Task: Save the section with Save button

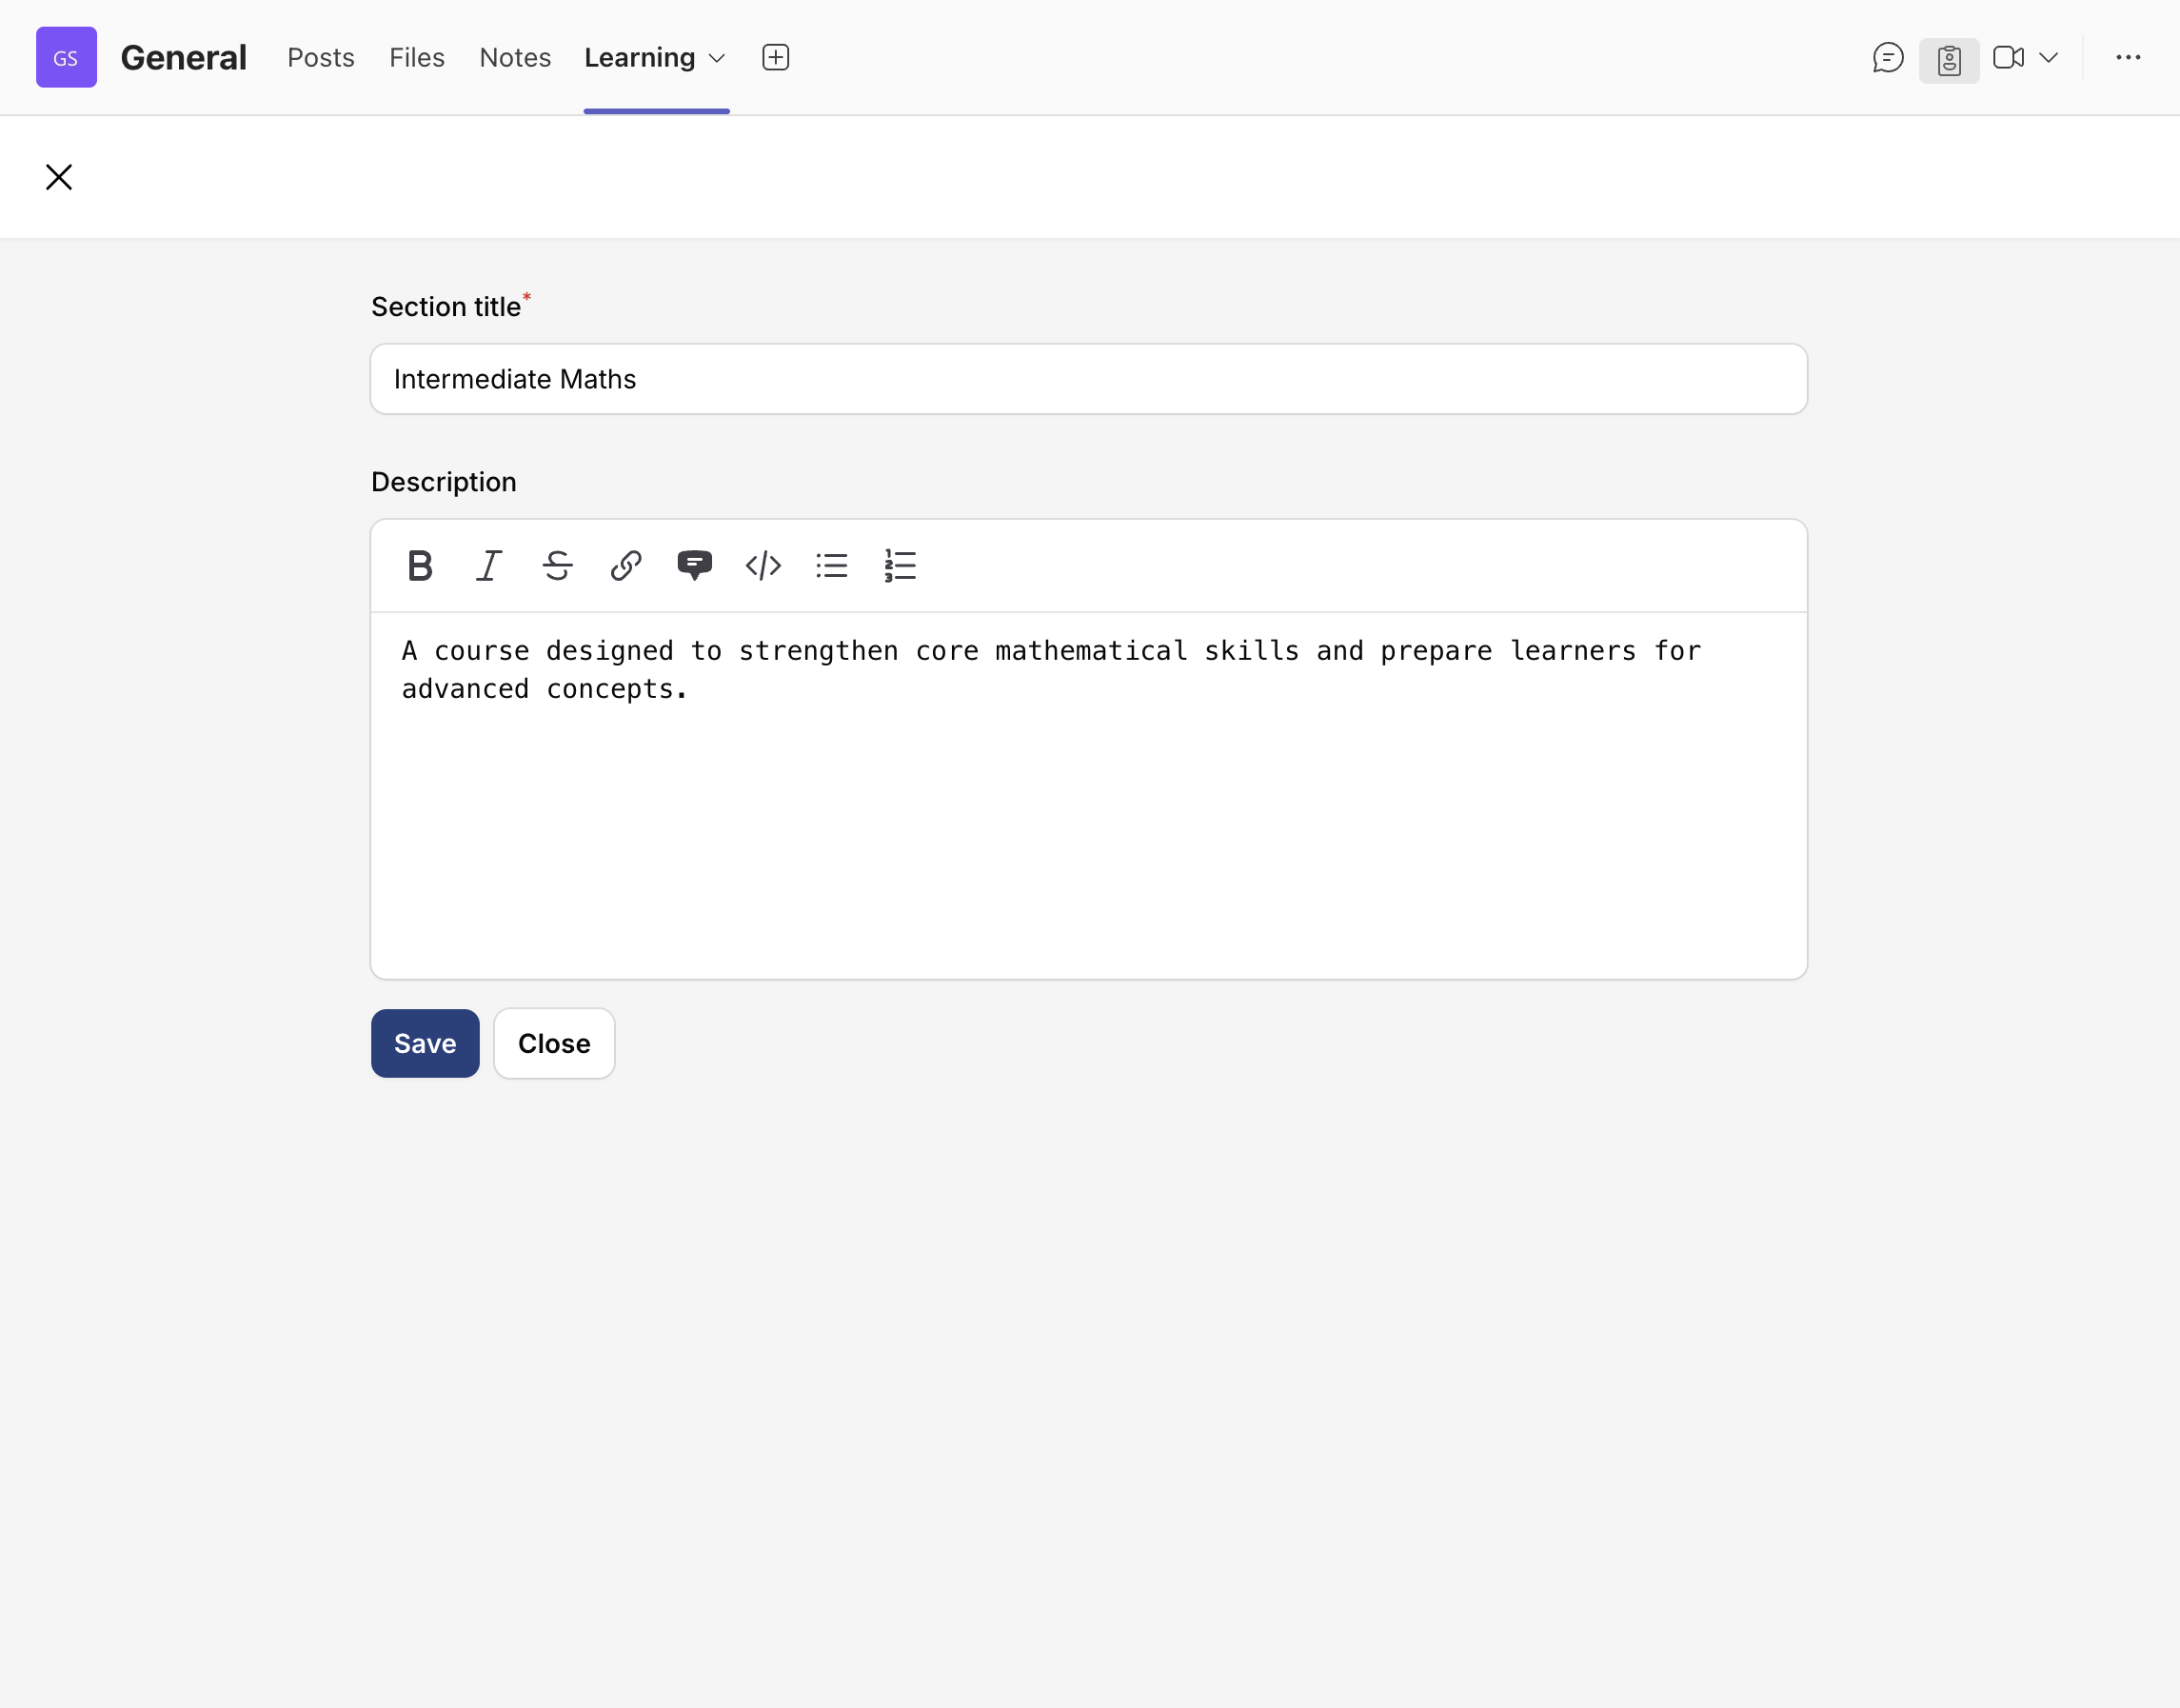Action: pyautogui.click(x=425, y=1043)
